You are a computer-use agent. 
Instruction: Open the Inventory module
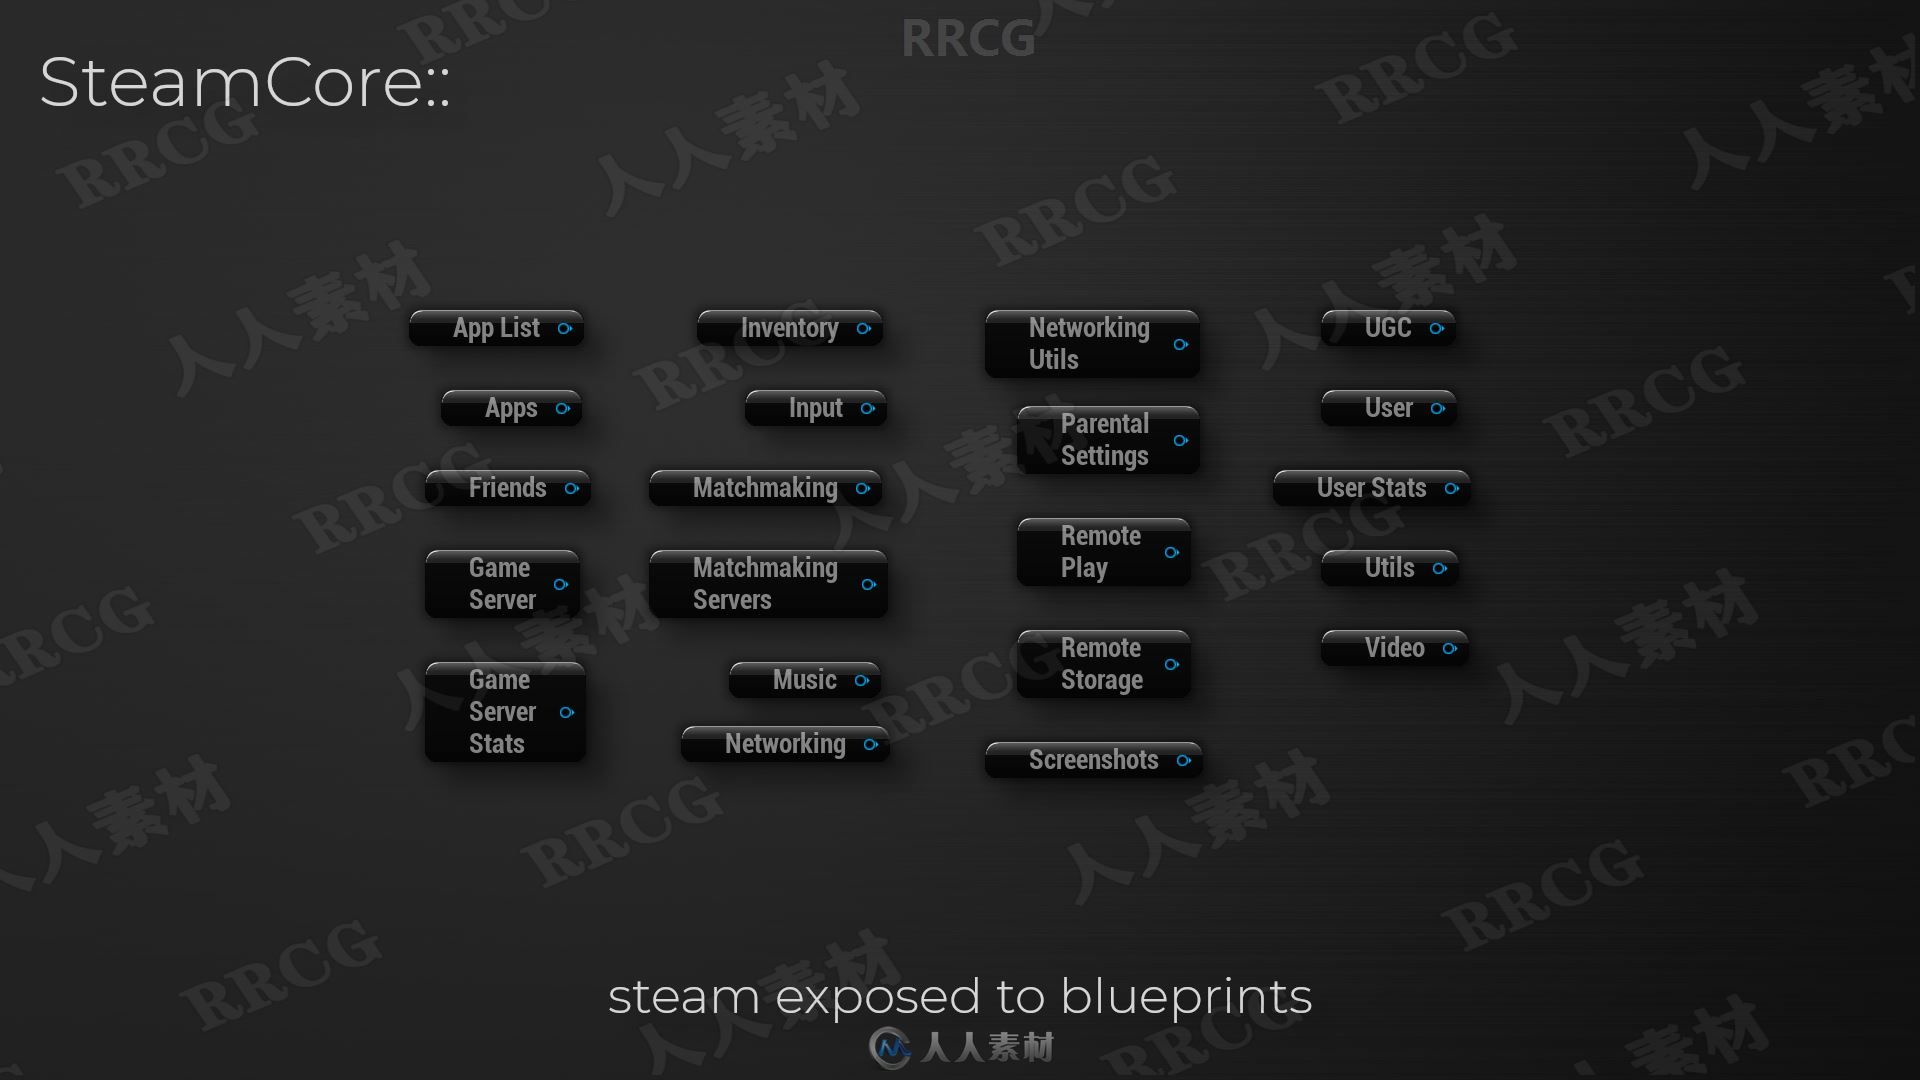click(x=786, y=326)
